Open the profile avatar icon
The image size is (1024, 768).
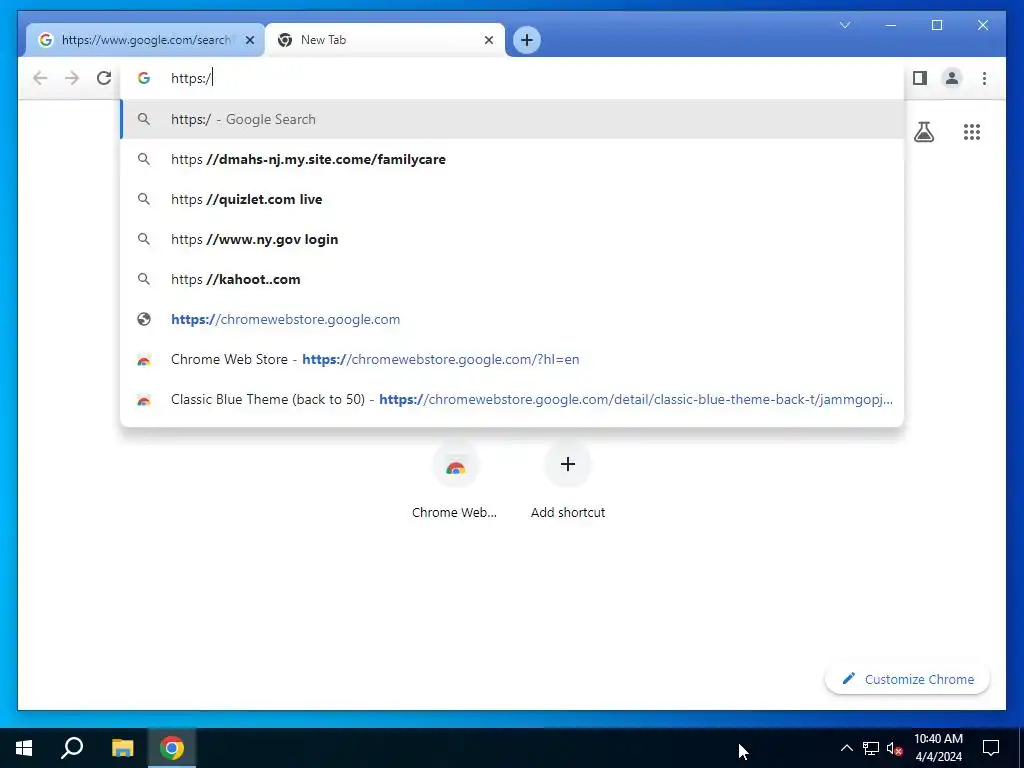pos(952,78)
